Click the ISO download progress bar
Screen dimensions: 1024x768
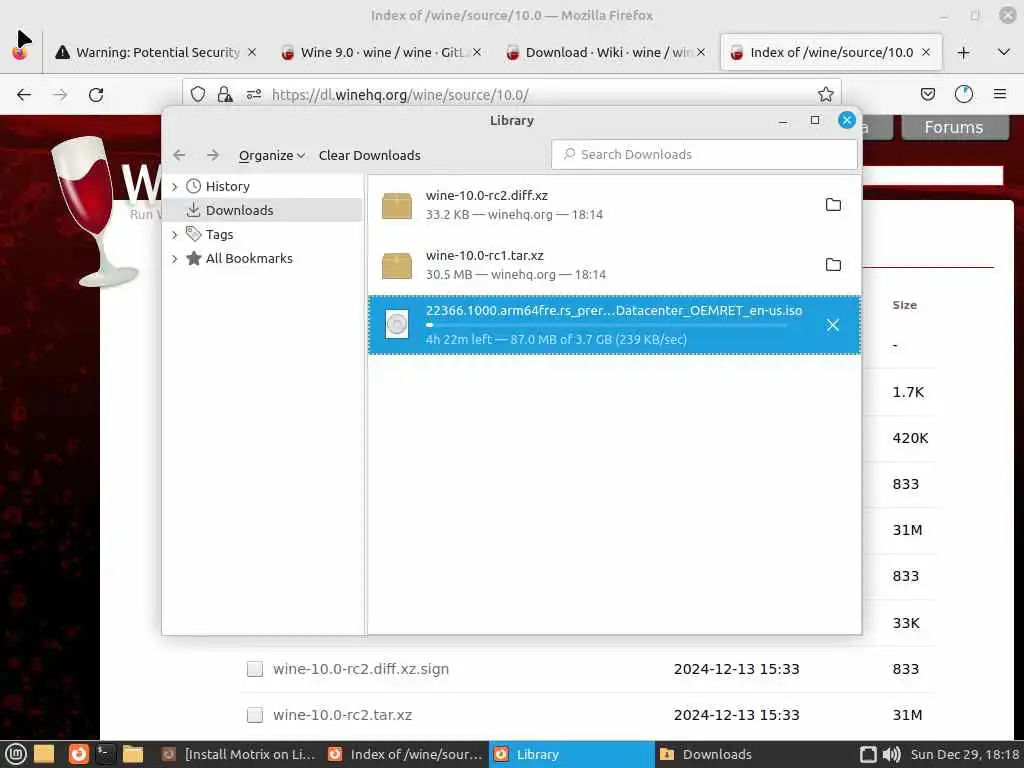[x=606, y=325]
